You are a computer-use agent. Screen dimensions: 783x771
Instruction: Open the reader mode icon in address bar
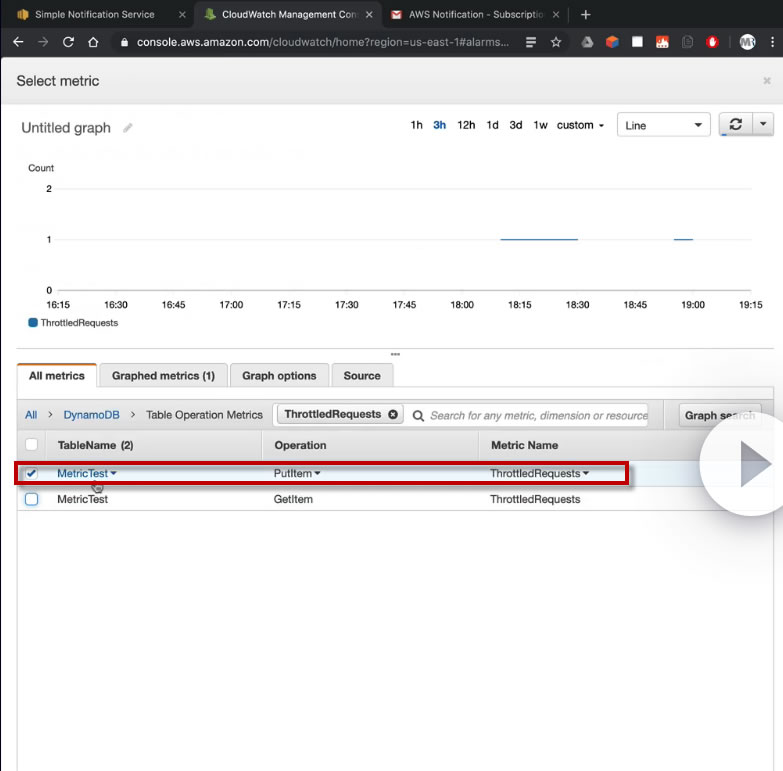pos(531,42)
